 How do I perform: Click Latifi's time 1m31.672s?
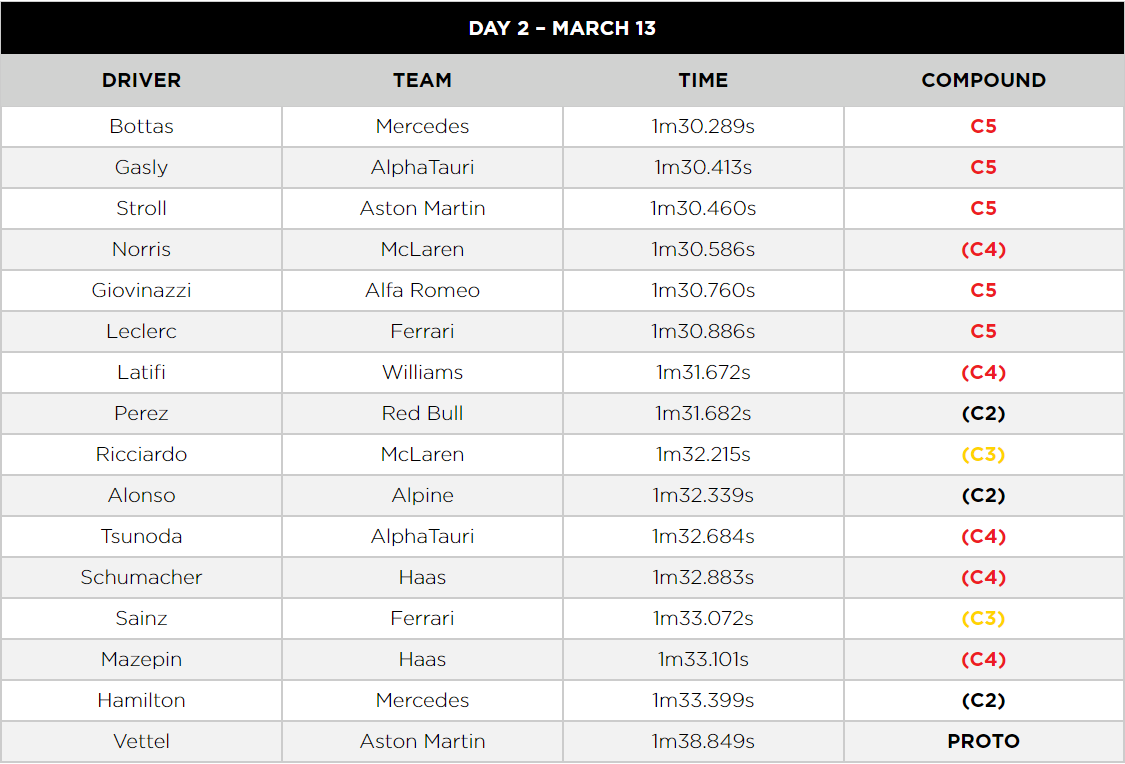(x=703, y=372)
